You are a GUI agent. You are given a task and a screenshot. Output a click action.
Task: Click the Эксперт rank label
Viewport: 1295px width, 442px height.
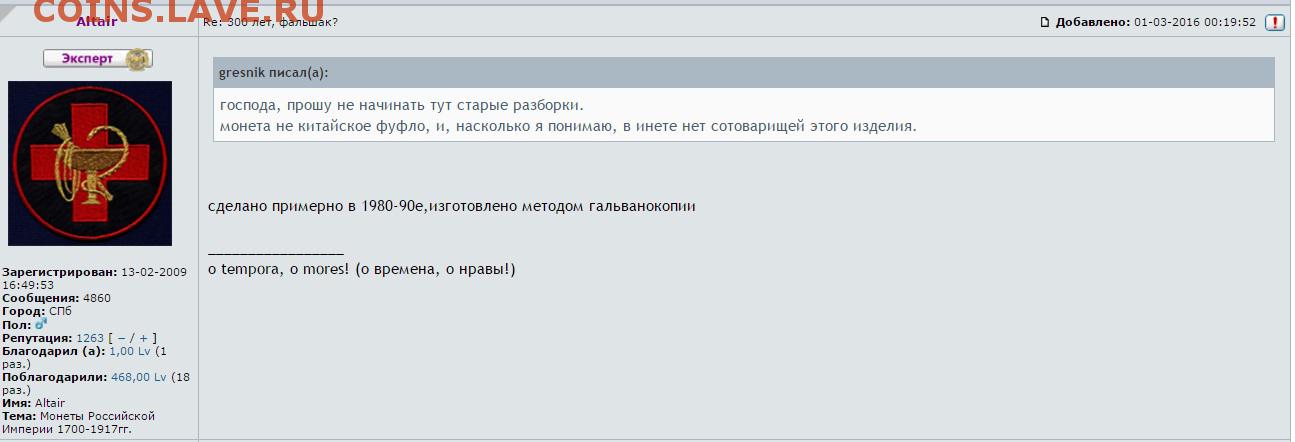click(x=87, y=59)
